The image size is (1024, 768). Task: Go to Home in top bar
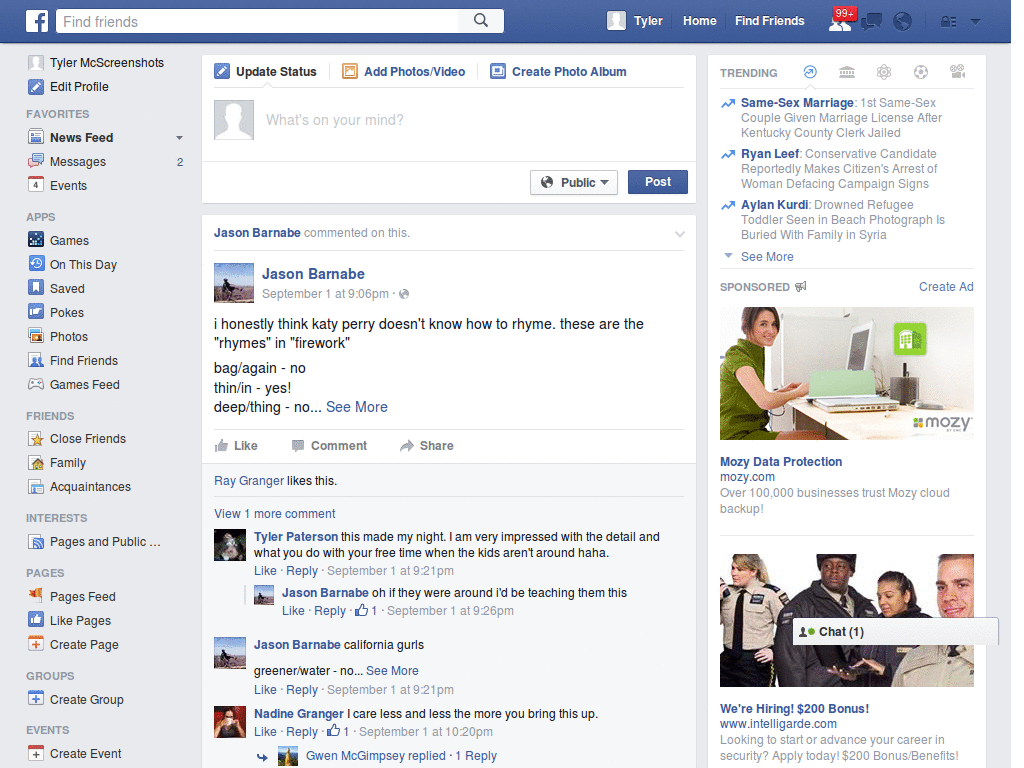[699, 21]
